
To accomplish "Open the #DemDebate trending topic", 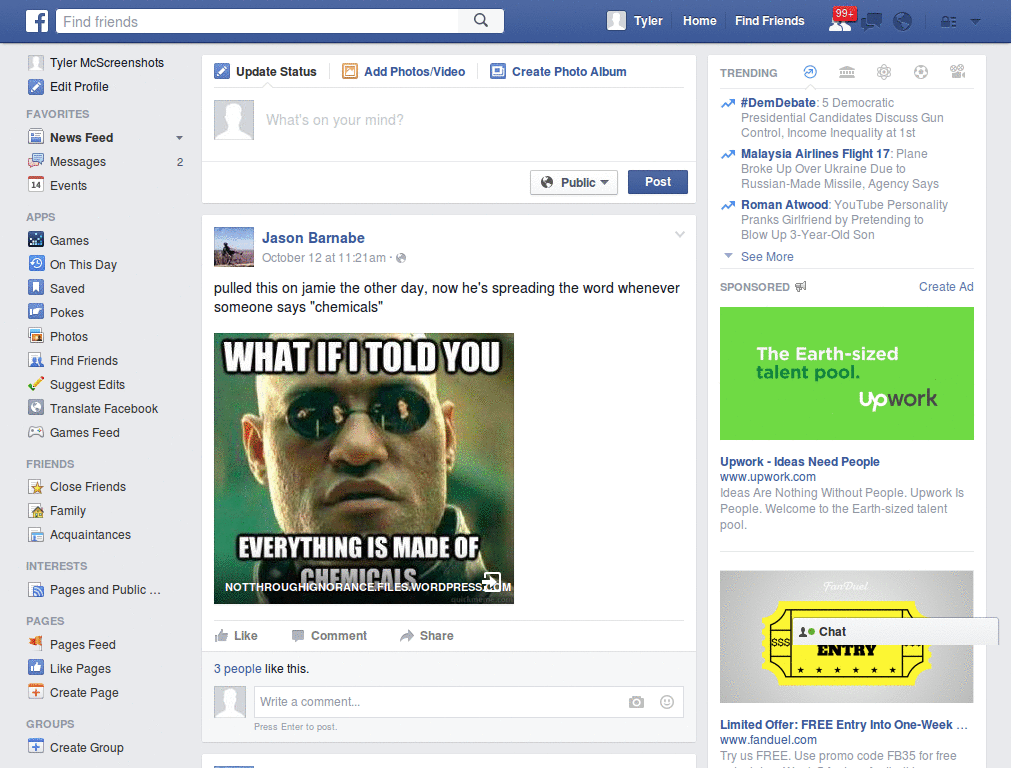I will (778, 103).
